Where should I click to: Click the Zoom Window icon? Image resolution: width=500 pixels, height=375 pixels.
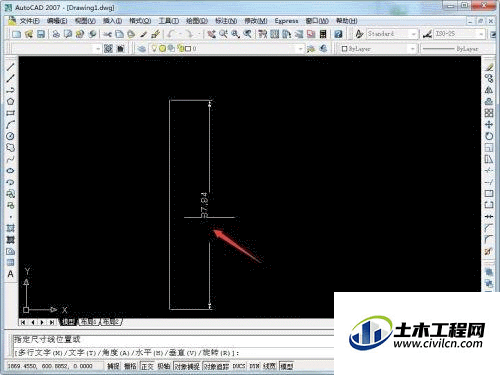click(x=235, y=34)
